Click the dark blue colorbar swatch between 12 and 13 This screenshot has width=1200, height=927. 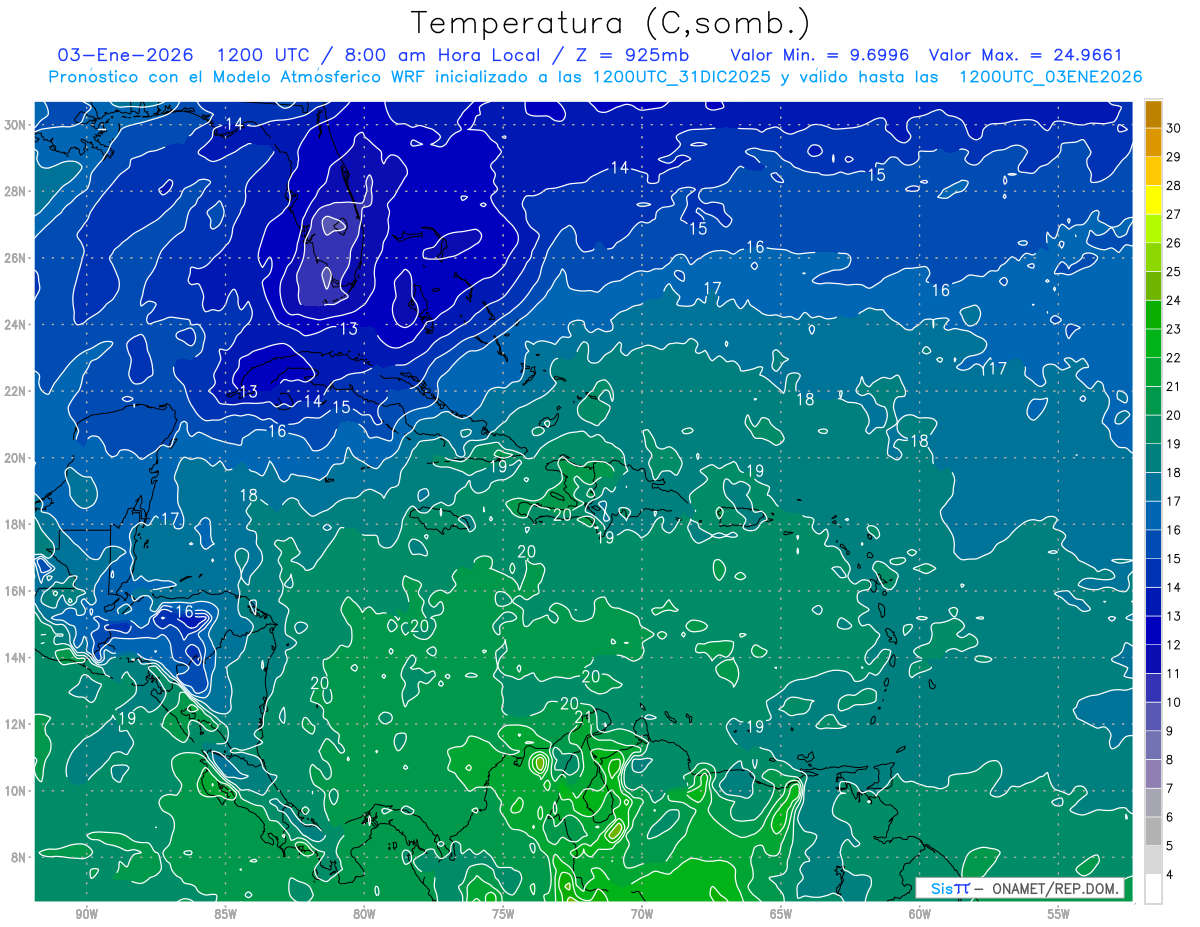(1153, 631)
